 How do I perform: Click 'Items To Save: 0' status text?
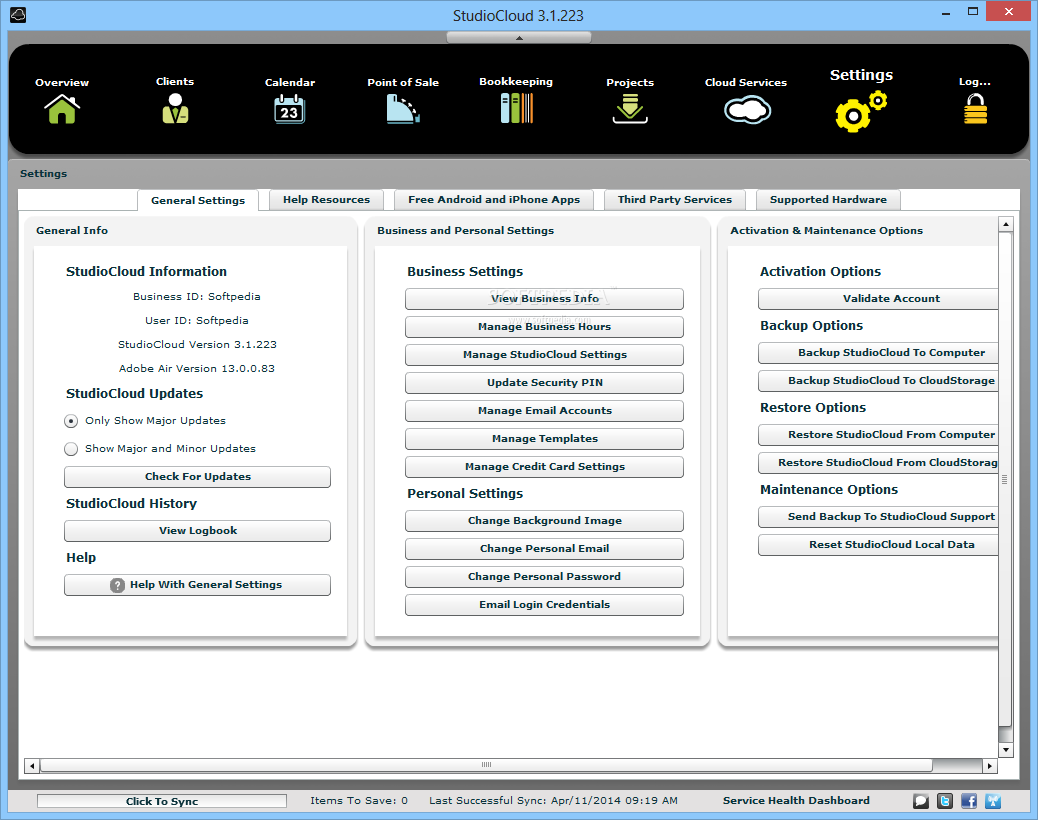pyautogui.click(x=359, y=801)
